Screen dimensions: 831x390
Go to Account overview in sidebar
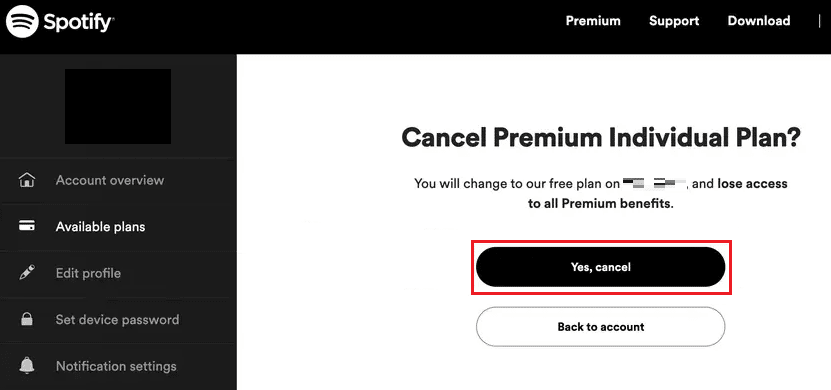click(x=110, y=180)
